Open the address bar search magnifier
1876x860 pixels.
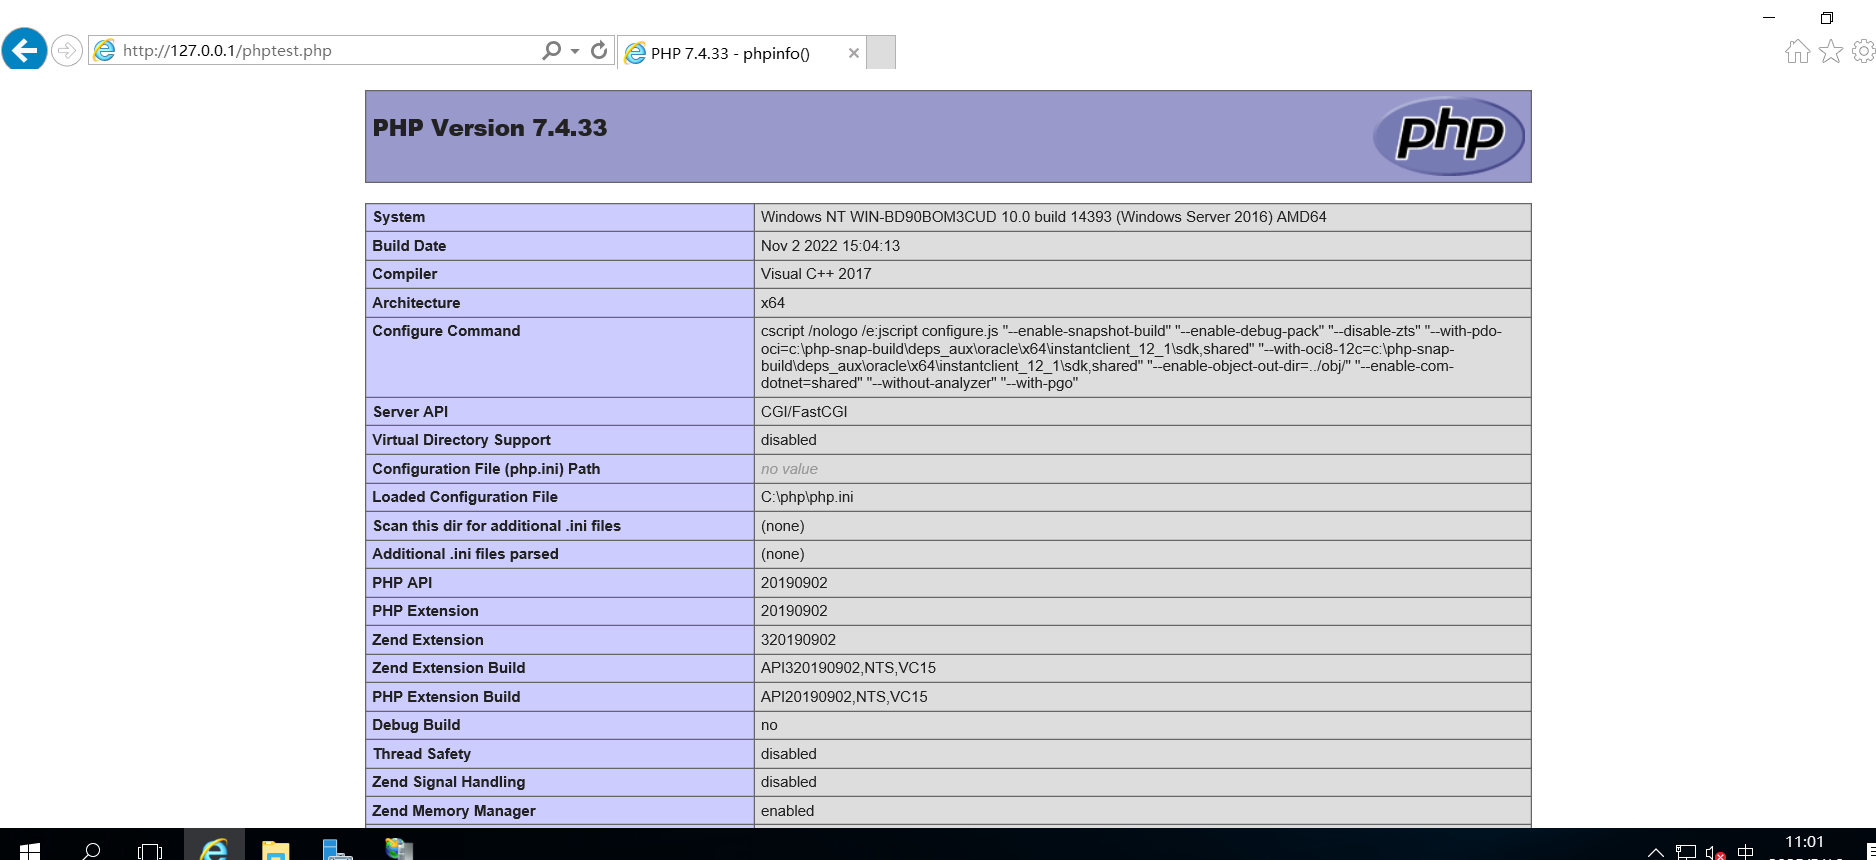point(551,50)
